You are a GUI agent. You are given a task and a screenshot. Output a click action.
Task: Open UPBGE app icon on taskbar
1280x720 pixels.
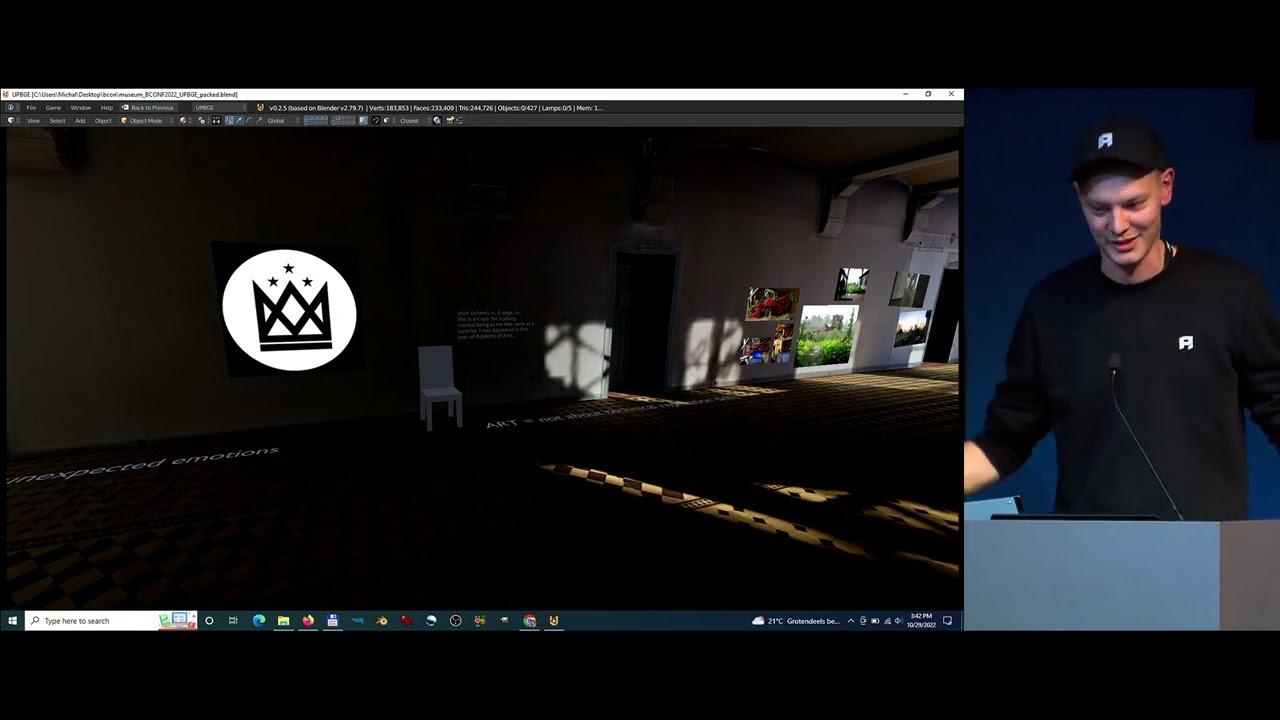(553, 621)
